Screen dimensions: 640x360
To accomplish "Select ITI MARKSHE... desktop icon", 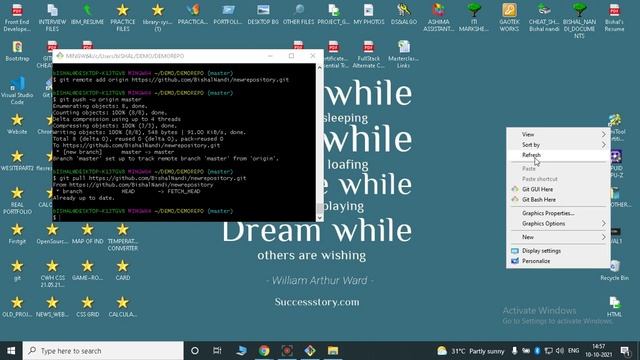I will (474, 17).
